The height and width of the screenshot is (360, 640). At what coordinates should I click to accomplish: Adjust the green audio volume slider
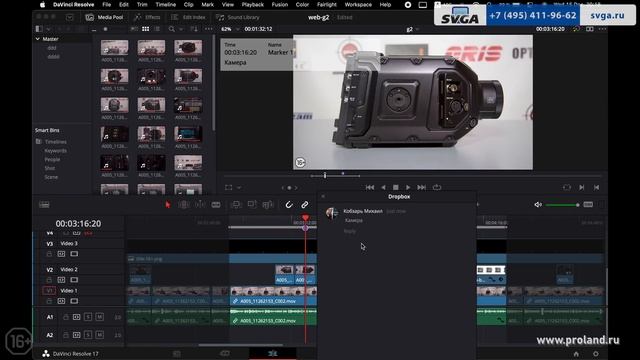point(562,204)
